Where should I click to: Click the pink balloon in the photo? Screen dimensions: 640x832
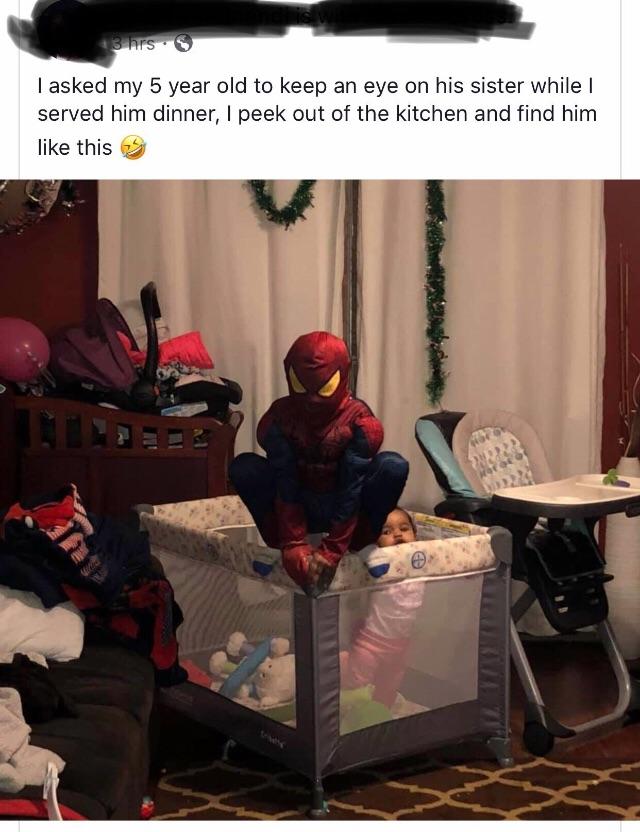tap(23, 350)
